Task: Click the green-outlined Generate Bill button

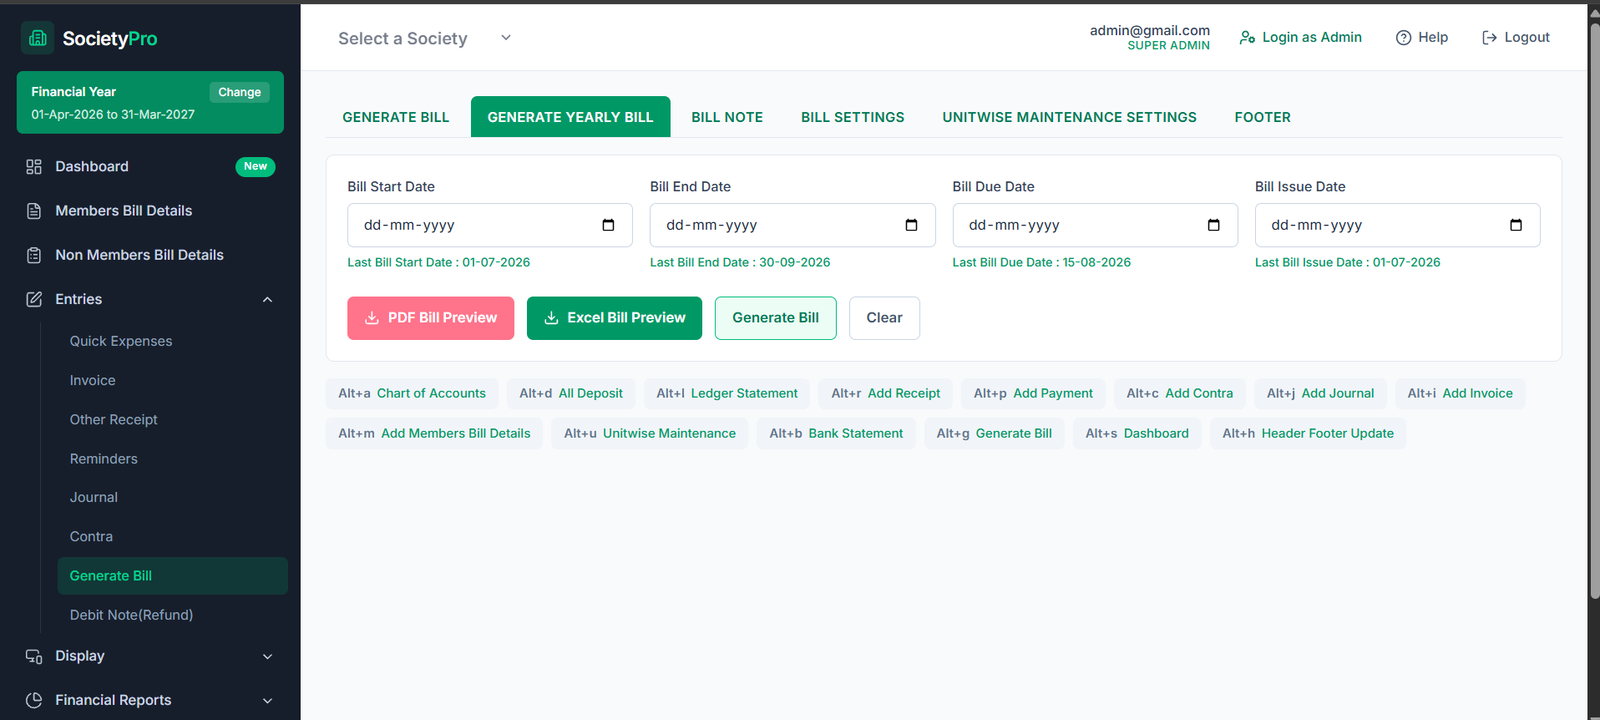Action: coord(776,318)
